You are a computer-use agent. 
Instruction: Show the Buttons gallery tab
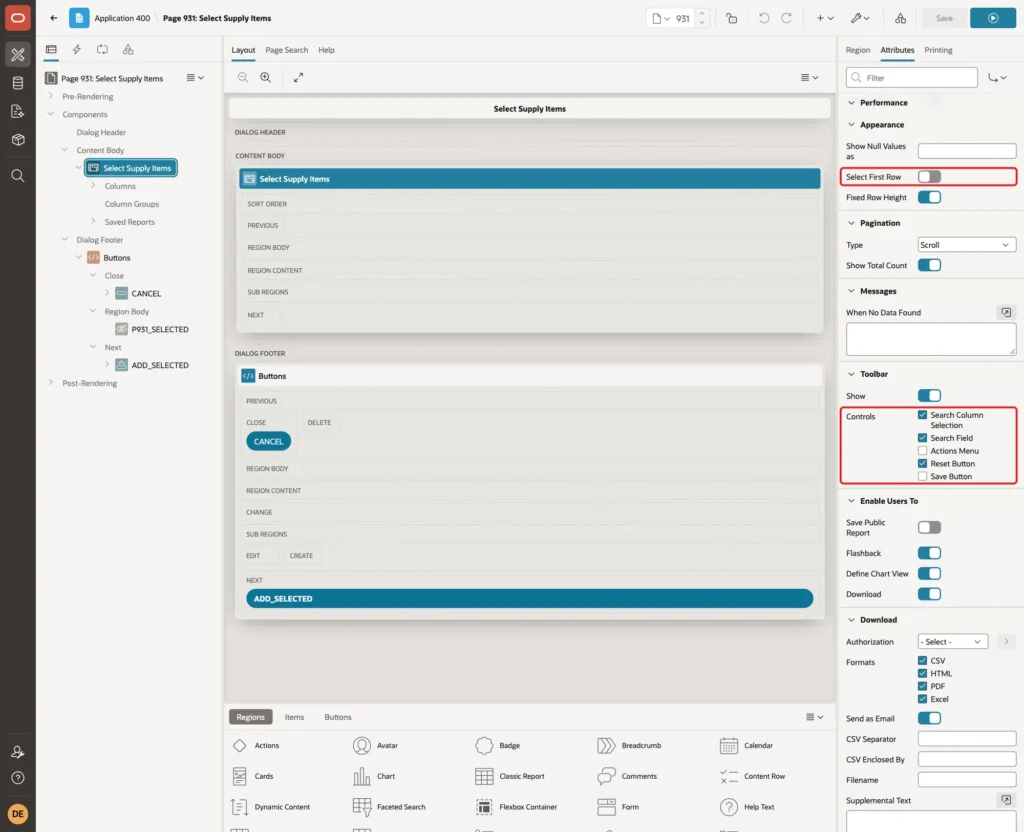[338, 716]
